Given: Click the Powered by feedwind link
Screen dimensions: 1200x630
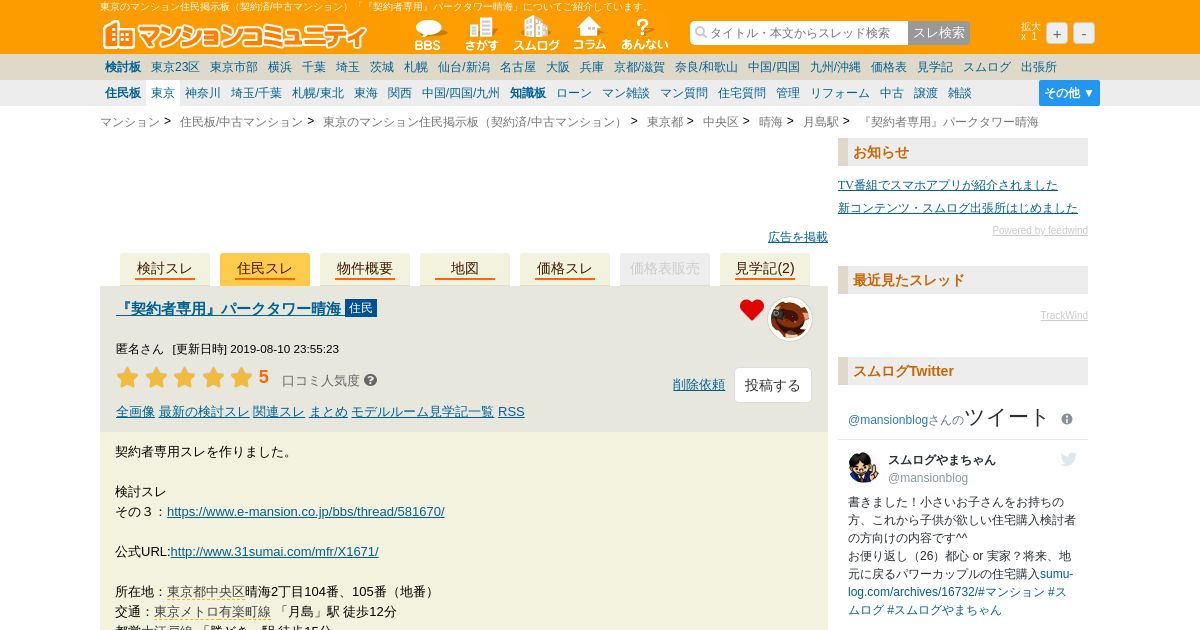Looking at the screenshot, I should pos(1040,231).
